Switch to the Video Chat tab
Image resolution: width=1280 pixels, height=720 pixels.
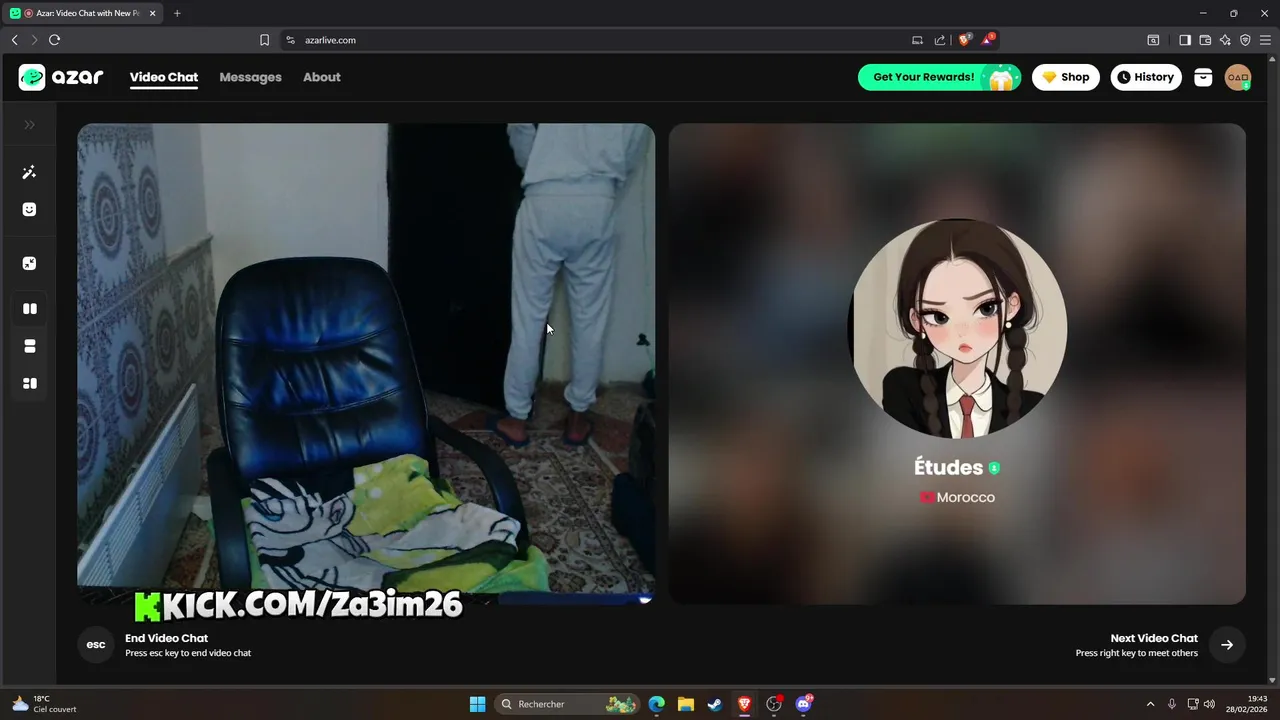point(164,77)
